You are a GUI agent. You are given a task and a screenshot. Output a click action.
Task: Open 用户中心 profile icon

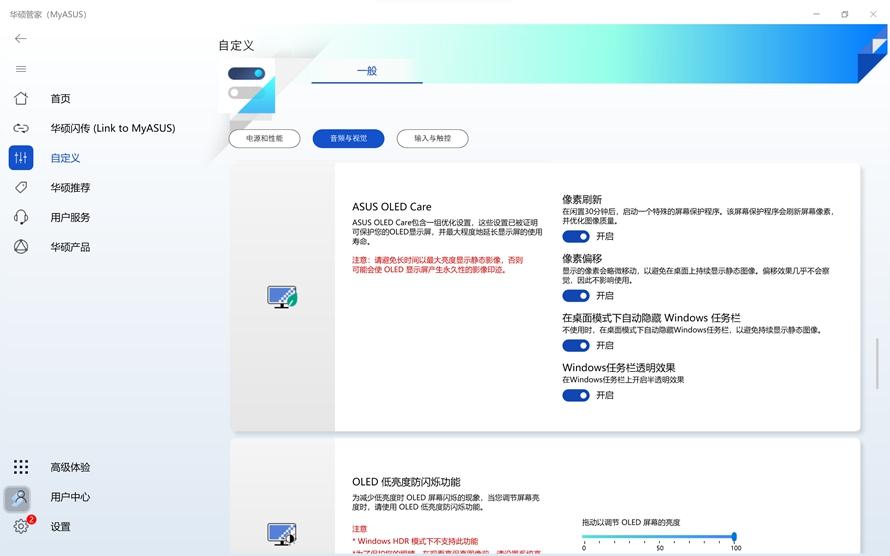point(18,497)
